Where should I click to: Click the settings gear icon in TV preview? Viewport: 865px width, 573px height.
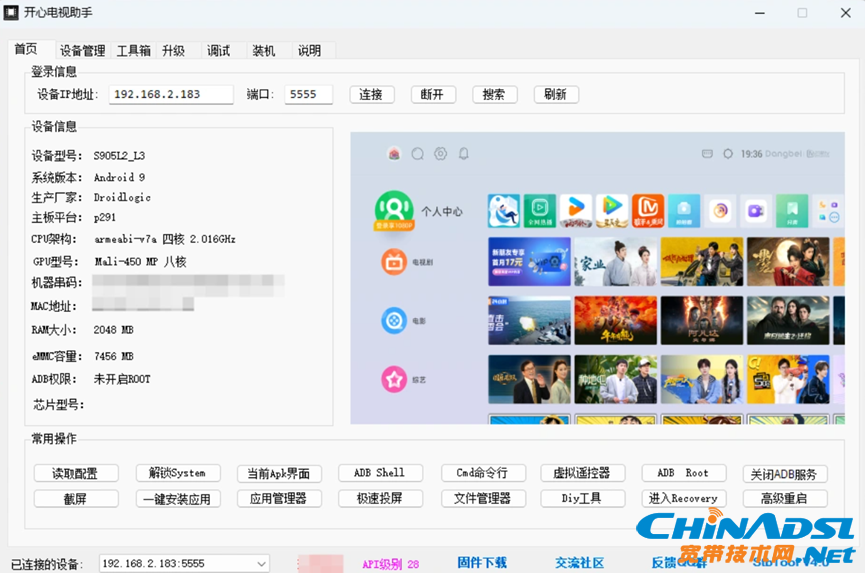click(440, 154)
